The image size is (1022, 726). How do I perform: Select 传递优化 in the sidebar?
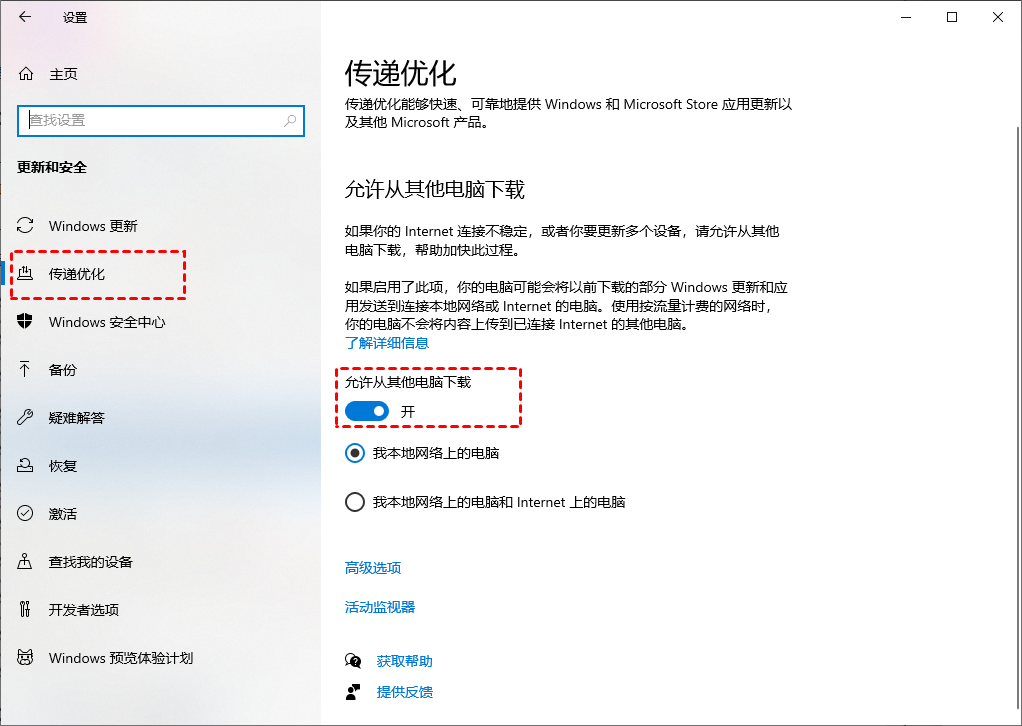76,274
